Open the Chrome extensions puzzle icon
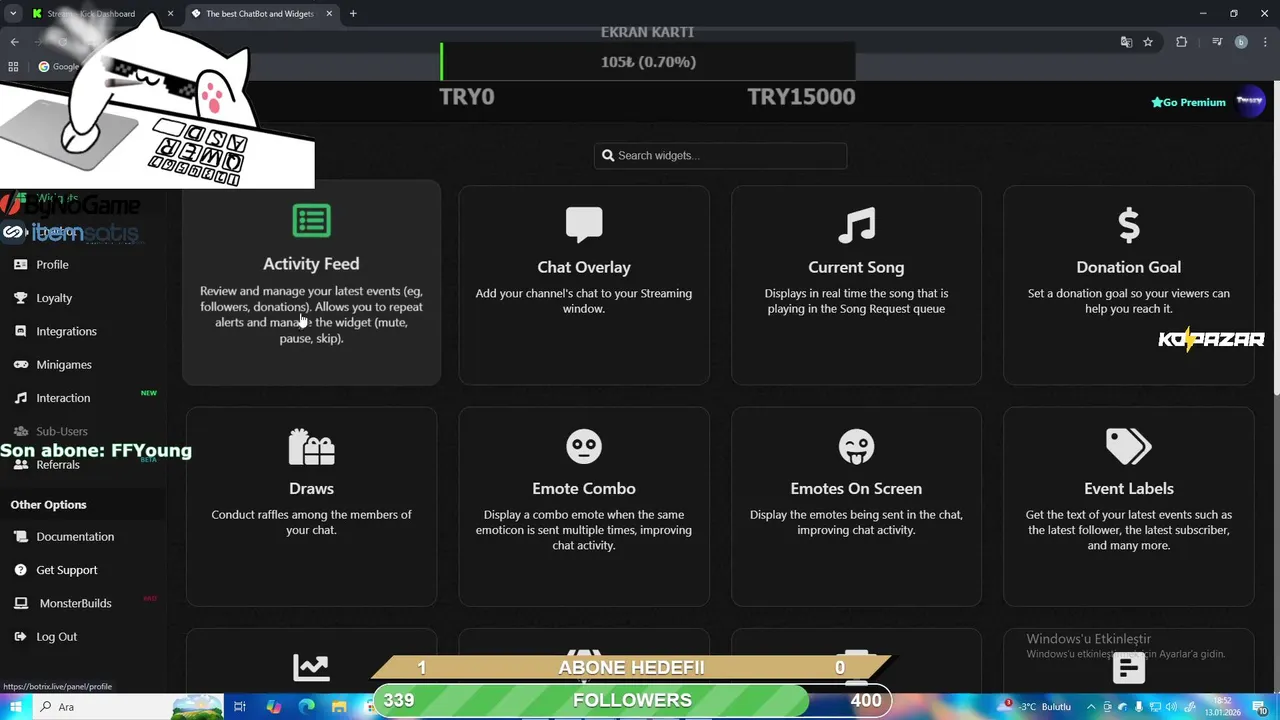 pos(1181,42)
